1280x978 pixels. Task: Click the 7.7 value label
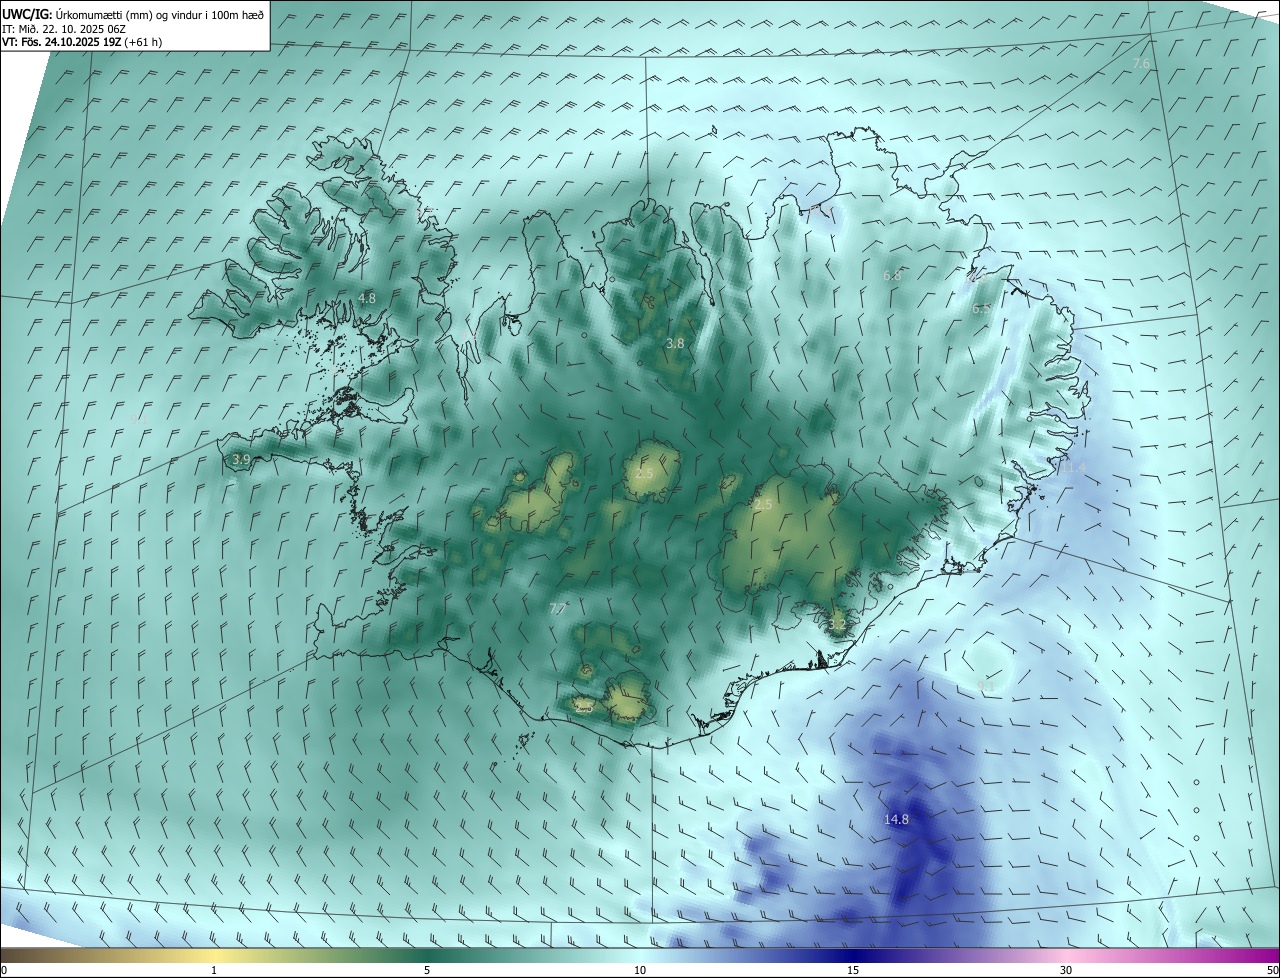(558, 608)
